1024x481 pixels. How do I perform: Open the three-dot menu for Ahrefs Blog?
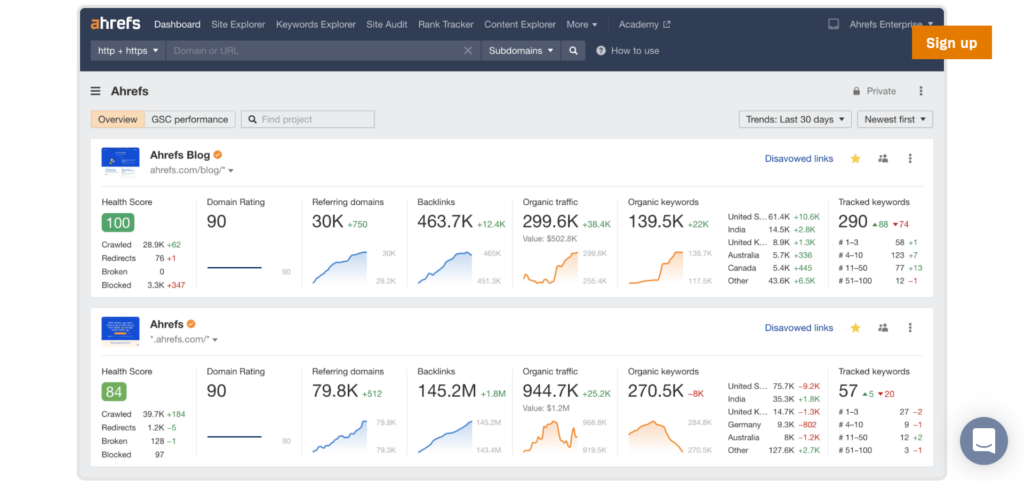[x=910, y=159]
